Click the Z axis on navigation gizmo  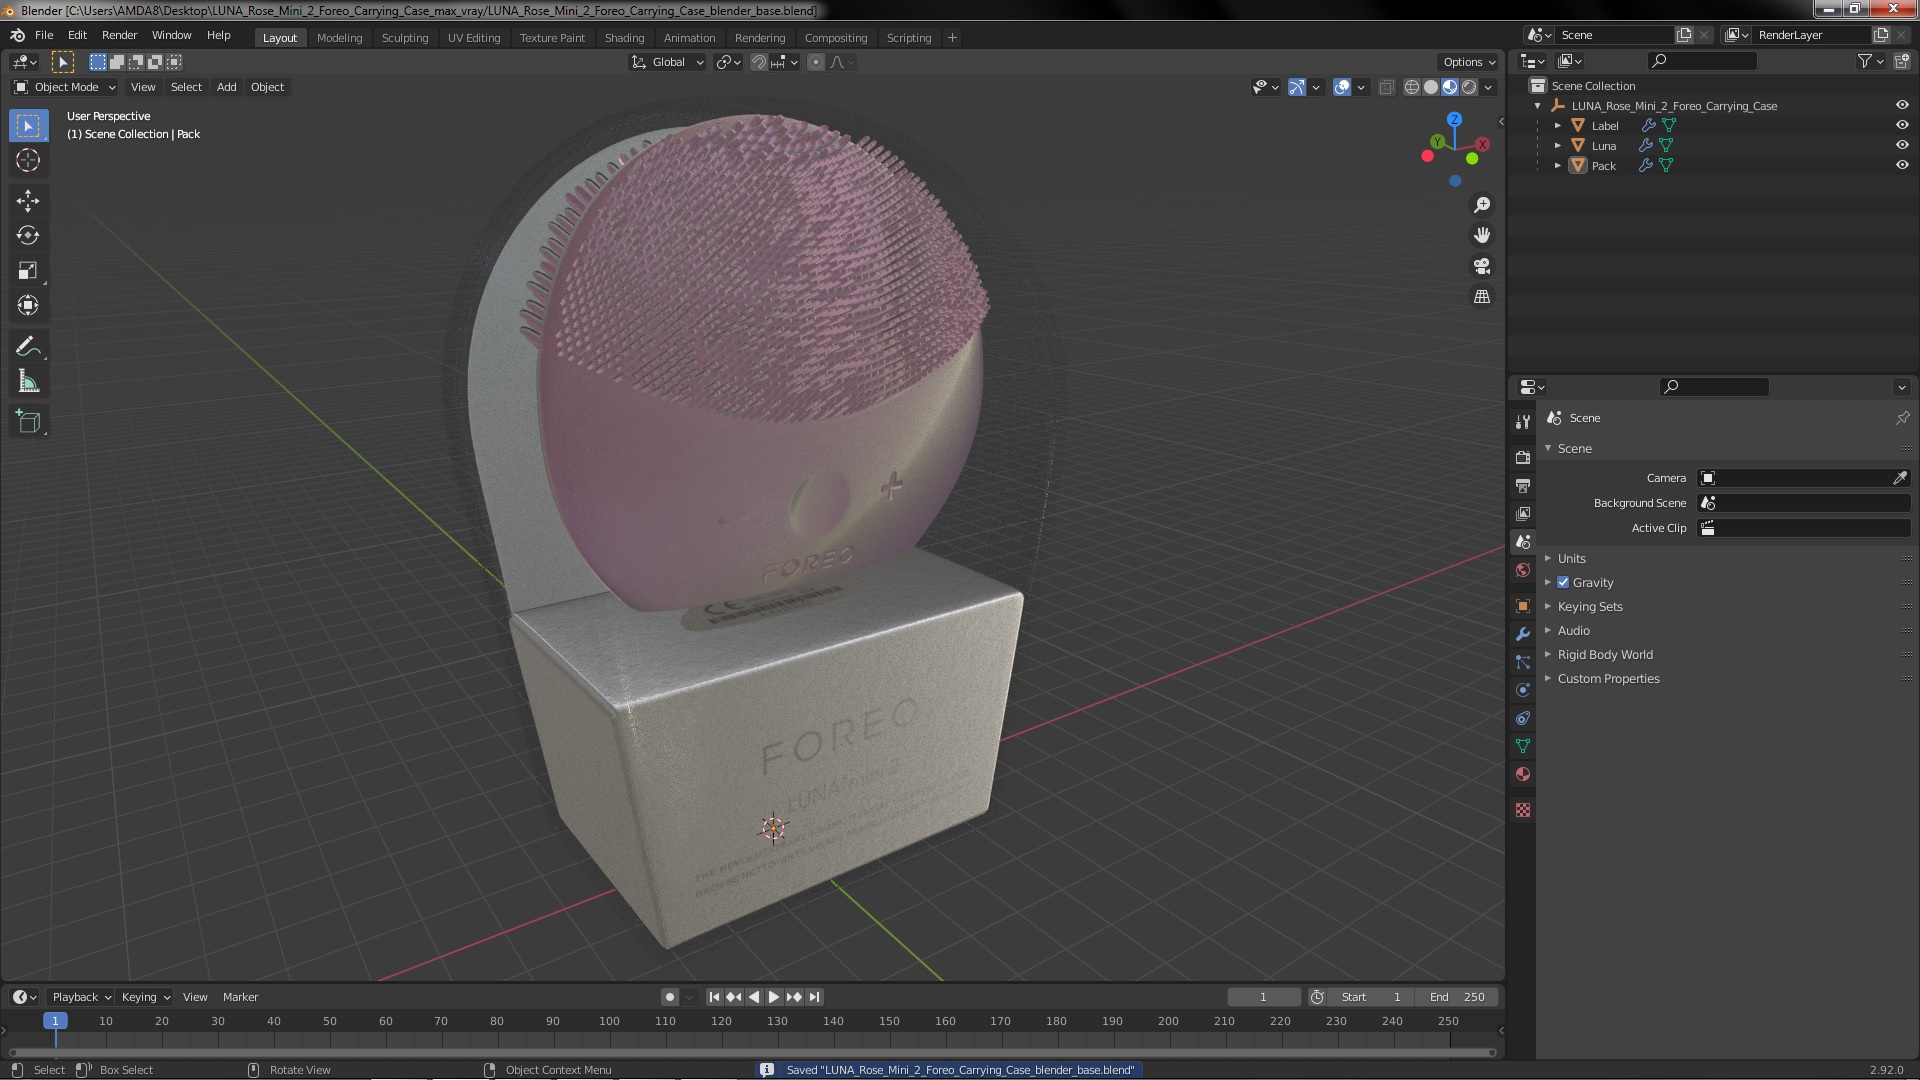click(x=1455, y=119)
